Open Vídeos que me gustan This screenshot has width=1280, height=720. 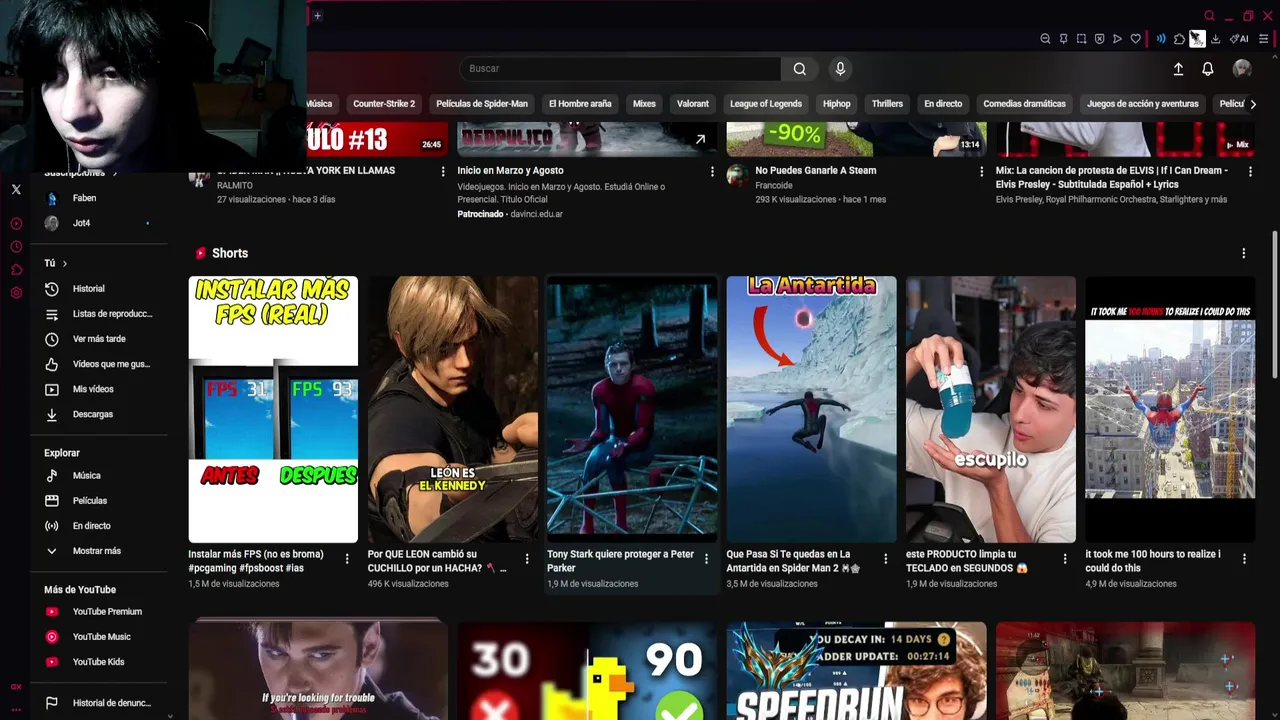(x=100, y=364)
